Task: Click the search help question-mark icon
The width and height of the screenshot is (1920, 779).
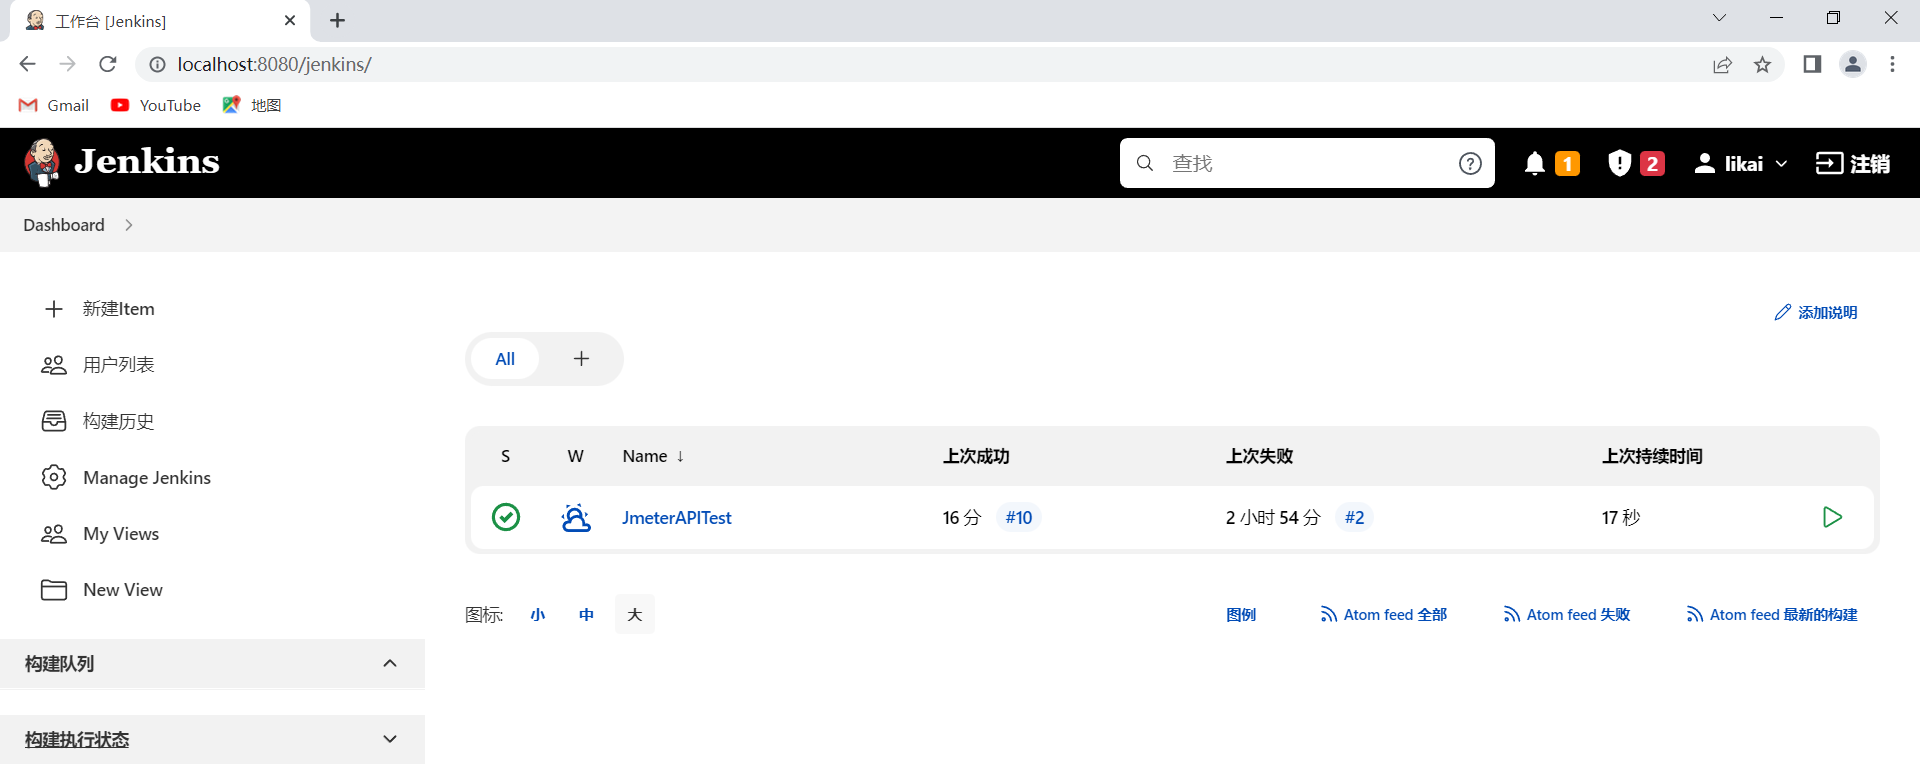Action: (1469, 163)
